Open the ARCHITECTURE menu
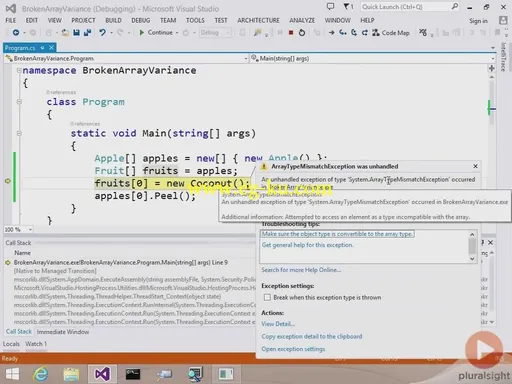 point(258,20)
